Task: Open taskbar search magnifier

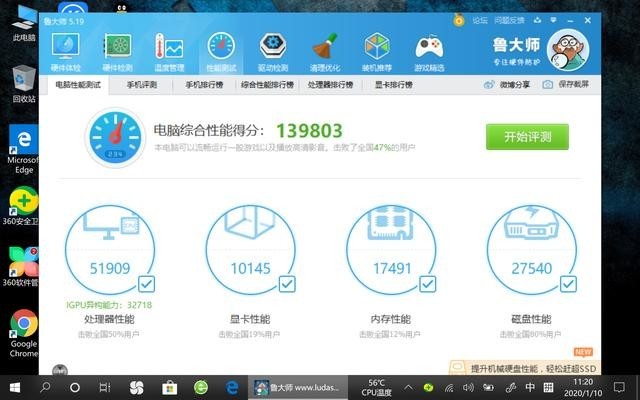Action: point(45,387)
